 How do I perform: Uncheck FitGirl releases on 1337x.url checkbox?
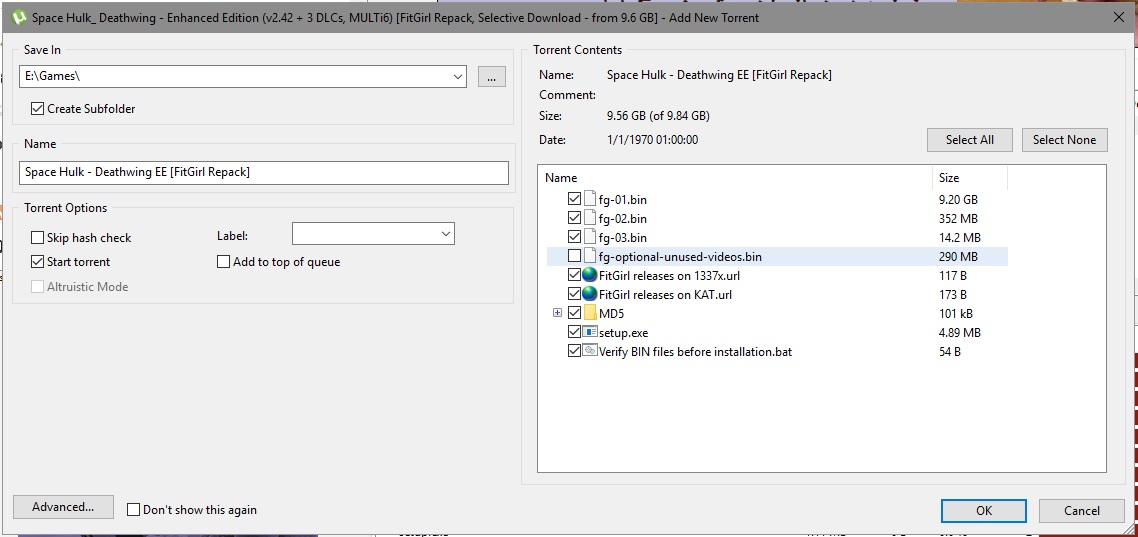coord(574,275)
